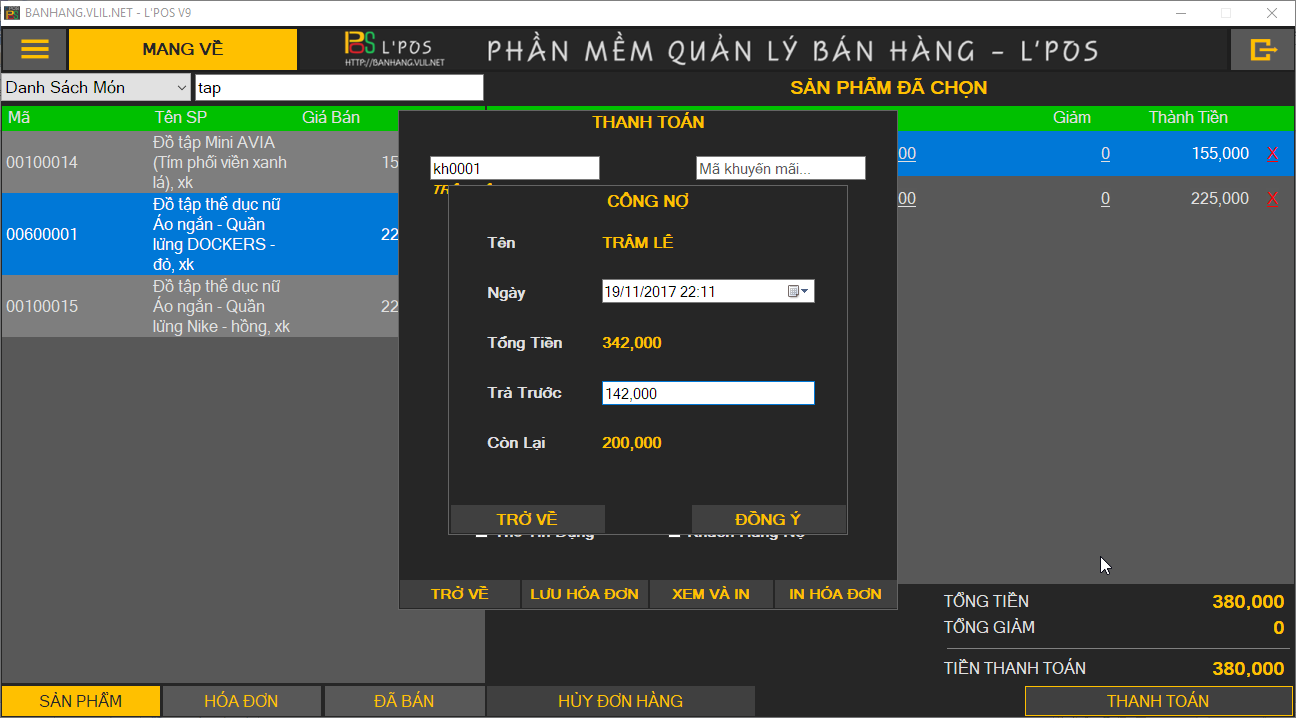Open the calendar picker for Ngày
This screenshot has width=1296, height=718.
(x=799, y=292)
